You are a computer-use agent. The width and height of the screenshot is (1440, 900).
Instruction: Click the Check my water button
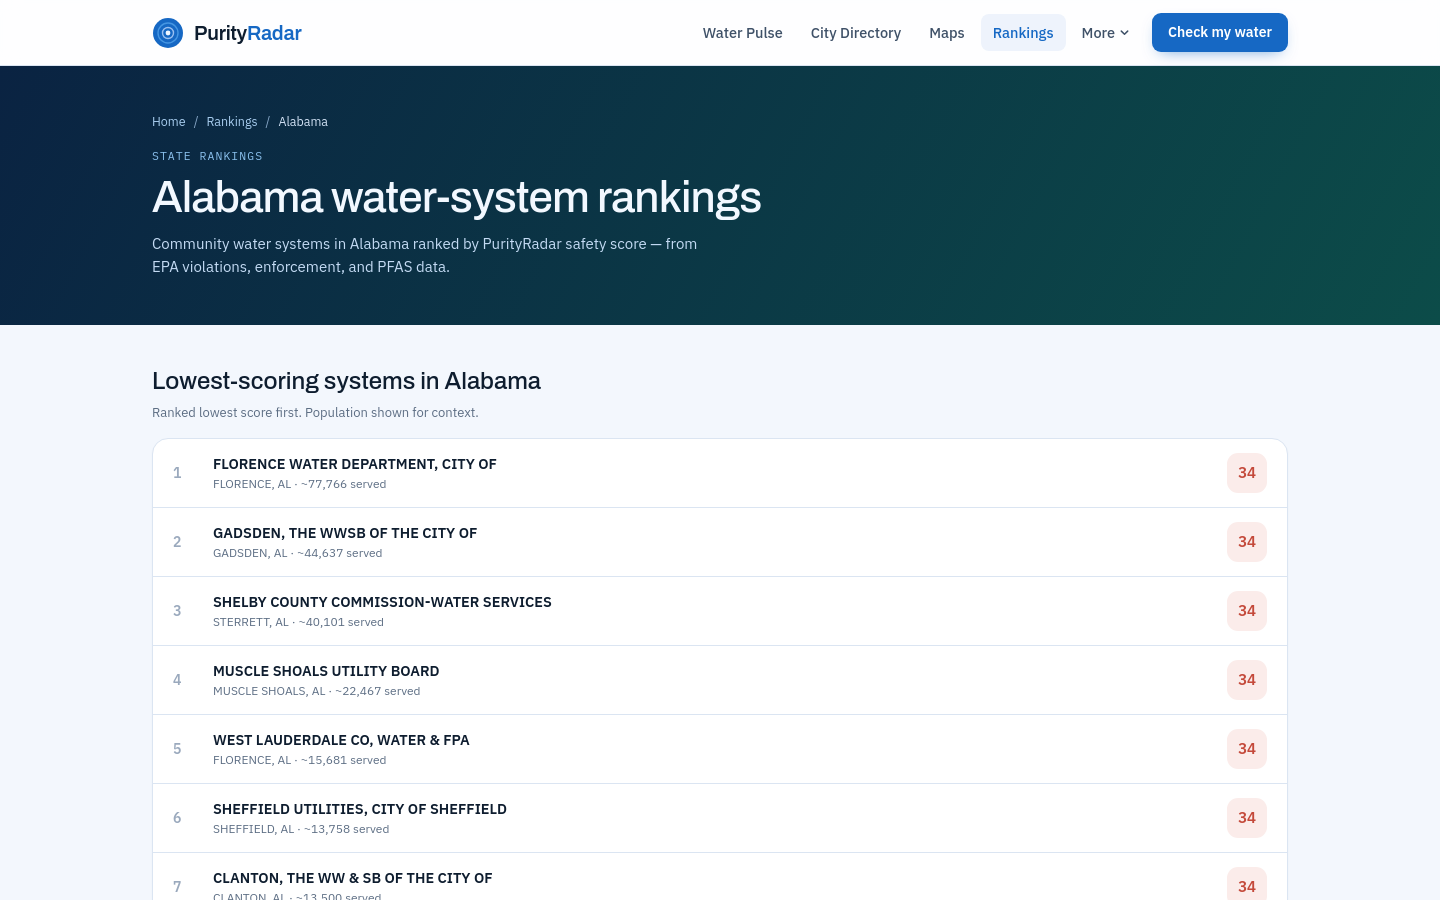1220,32
